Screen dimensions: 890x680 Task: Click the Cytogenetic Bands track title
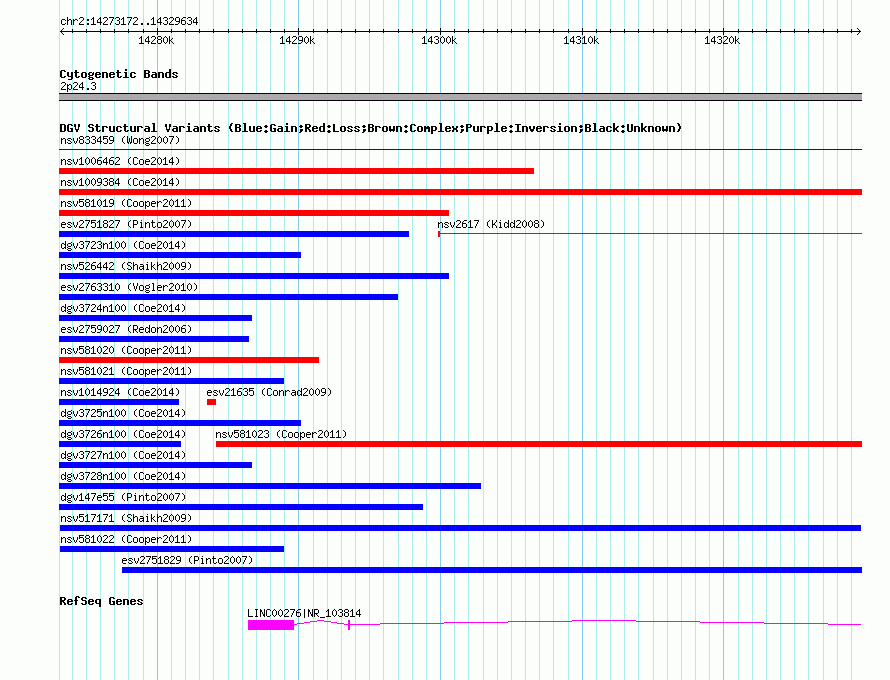coord(119,74)
